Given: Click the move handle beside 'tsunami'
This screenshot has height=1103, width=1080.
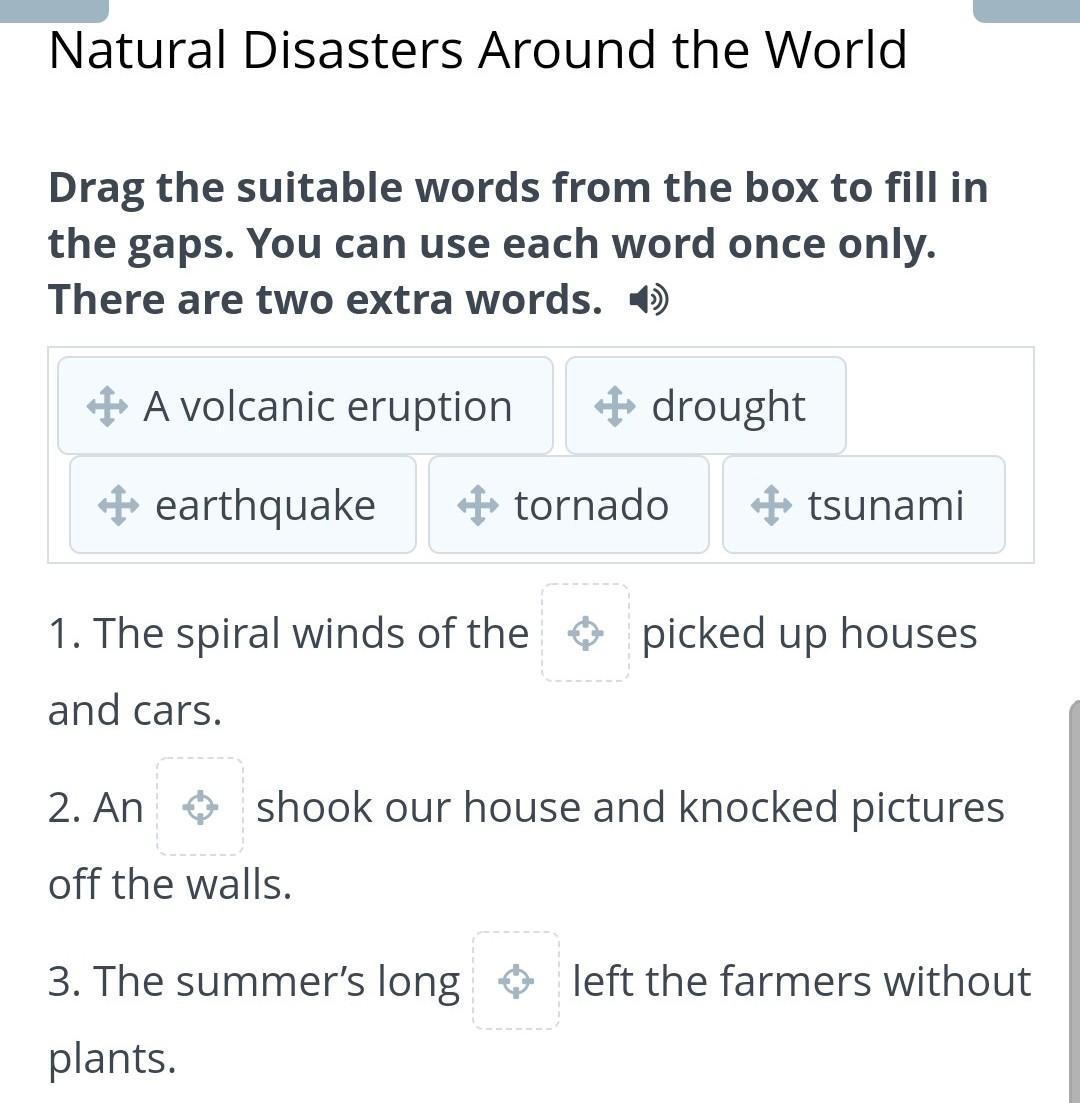Looking at the screenshot, I should (771, 506).
